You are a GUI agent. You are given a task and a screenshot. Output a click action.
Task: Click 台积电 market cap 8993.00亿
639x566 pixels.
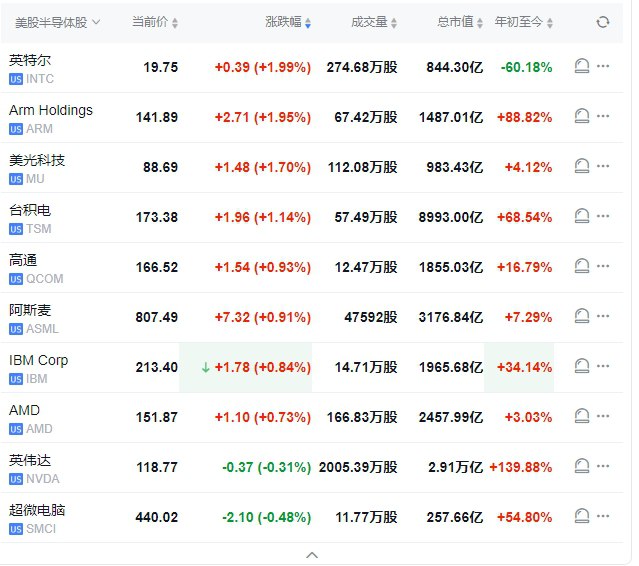[x=451, y=217]
